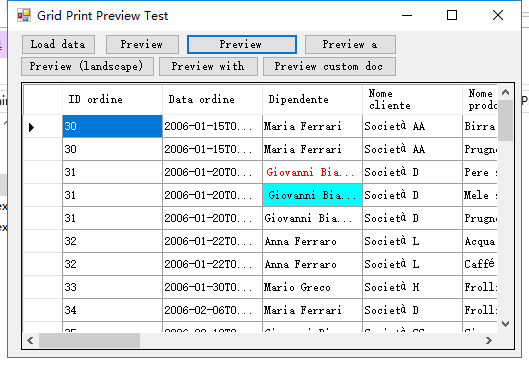Viewport: 529px width, 365px height.
Task: Click the horizontal scrollbar thumb
Action: [x=89, y=340]
